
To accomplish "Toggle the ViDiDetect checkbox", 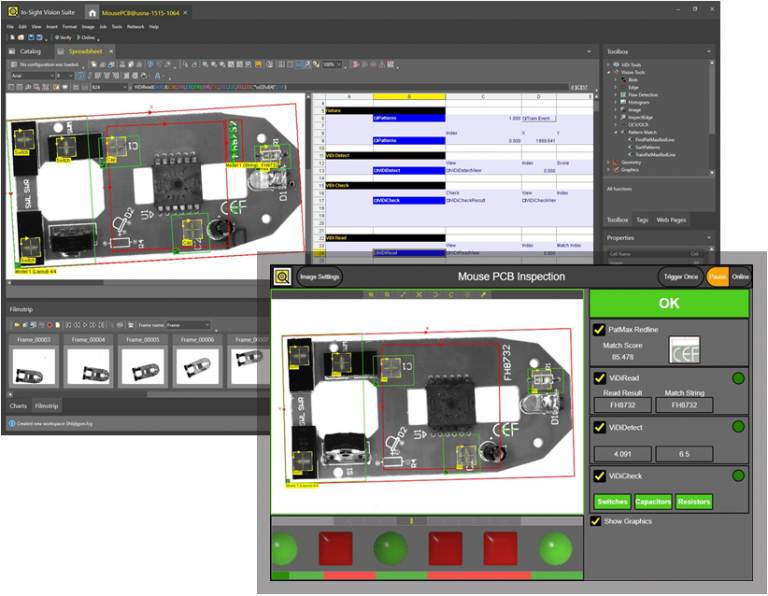I will click(599, 427).
